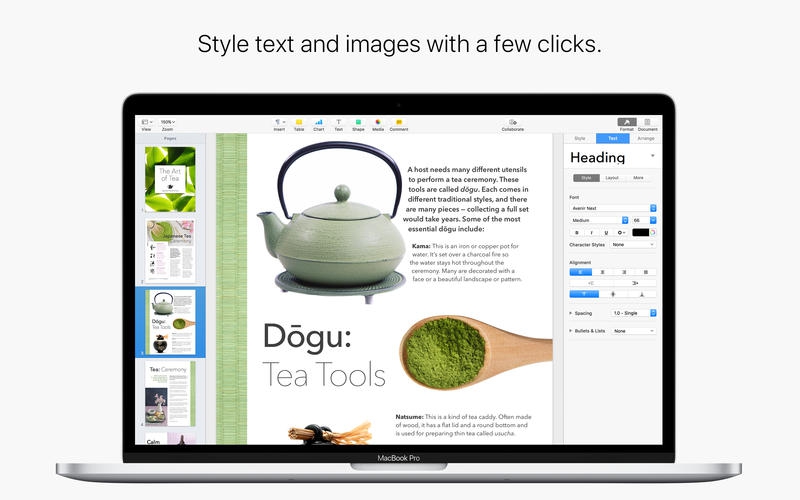Add a Table from the toolbar
This screenshot has height=500, width=800.
point(299,122)
